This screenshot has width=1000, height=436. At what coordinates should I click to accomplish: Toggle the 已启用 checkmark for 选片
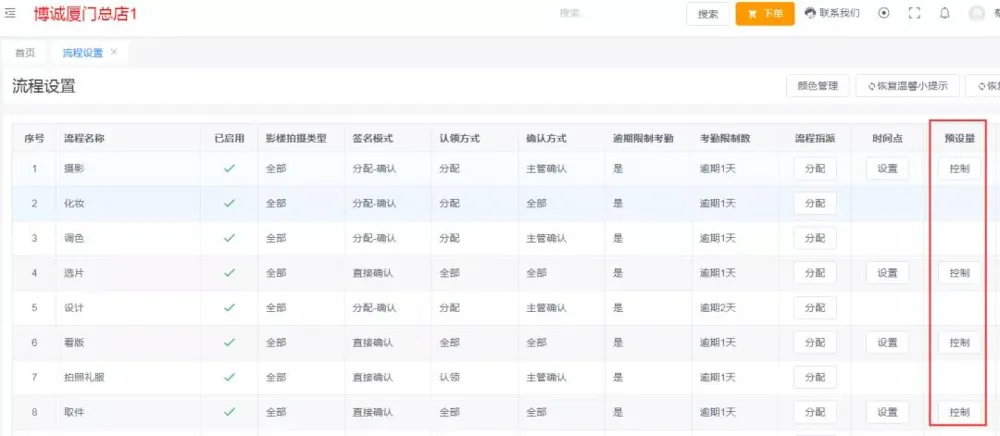pyautogui.click(x=229, y=272)
